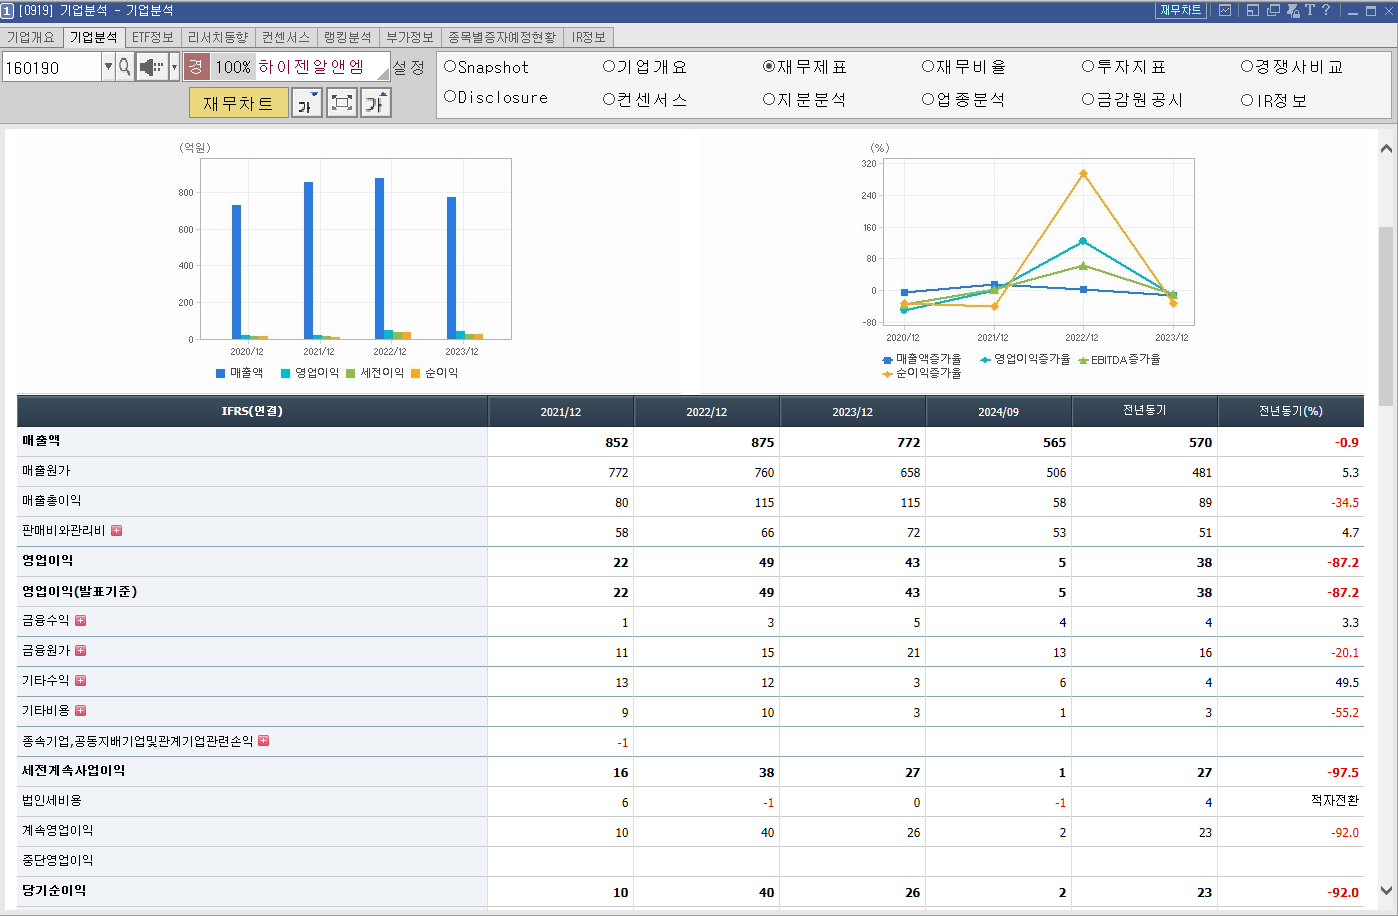Click the 재무차트 button in title bar
Image resolution: width=1398 pixels, height=916 pixels.
click(1181, 10)
